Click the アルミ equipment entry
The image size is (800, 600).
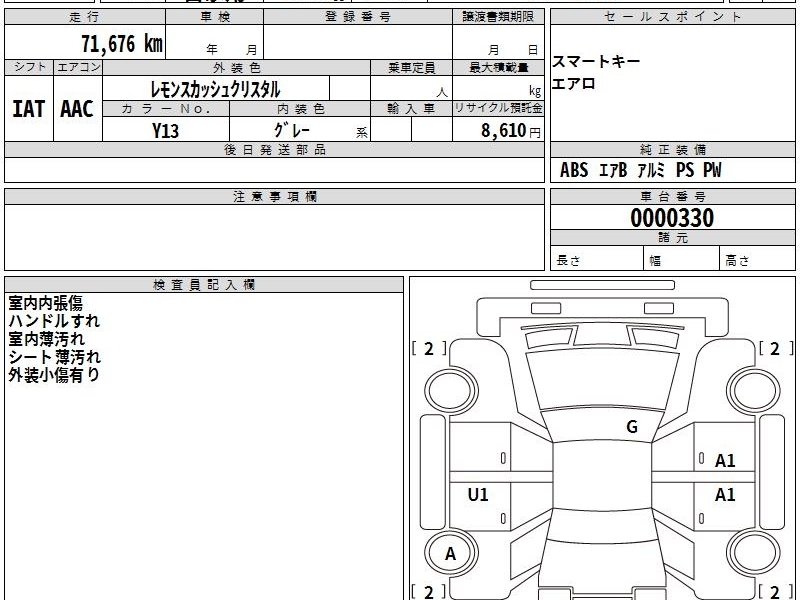(652, 170)
